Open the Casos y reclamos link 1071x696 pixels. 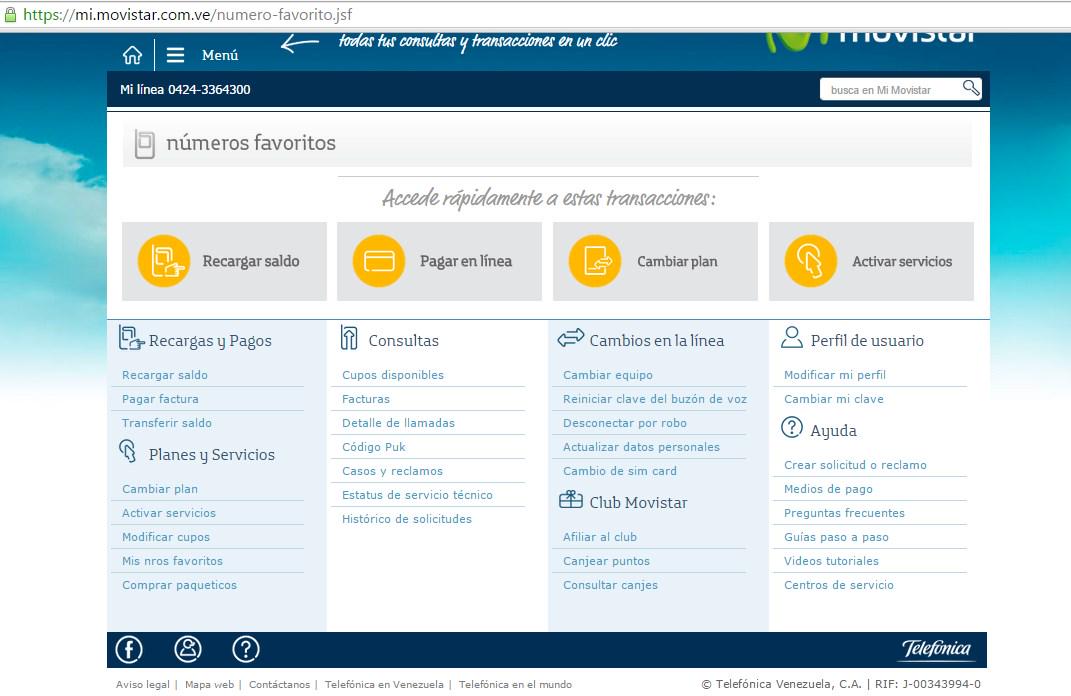[x=392, y=471]
